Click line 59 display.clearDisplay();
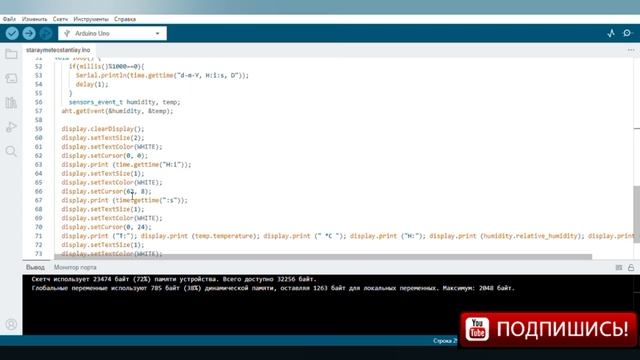This screenshot has width=640, height=360. pyautogui.click(x=103, y=129)
